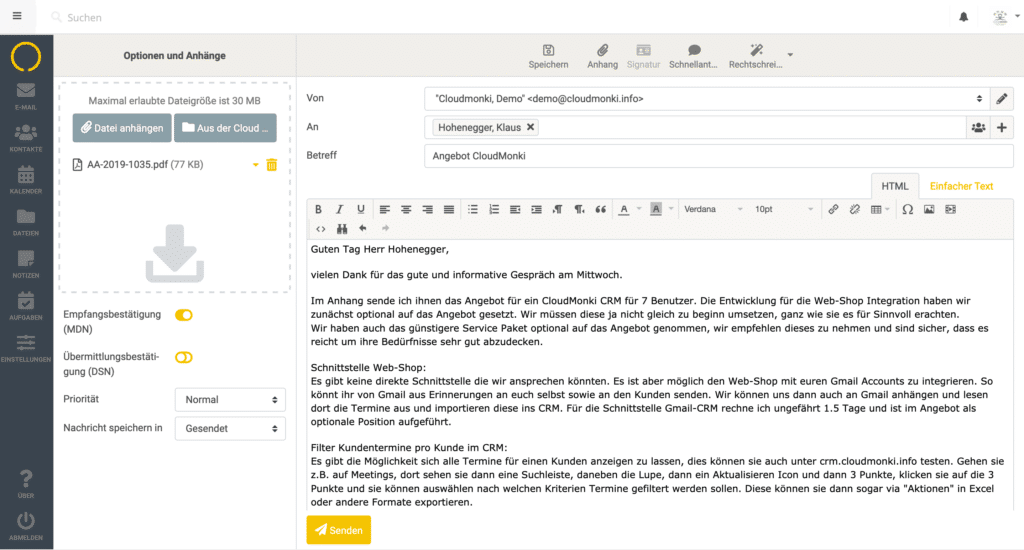Open E-Mail in sidebar
The width and height of the screenshot is (1024, 550).
pyautogui.click(x=26, y=96)
